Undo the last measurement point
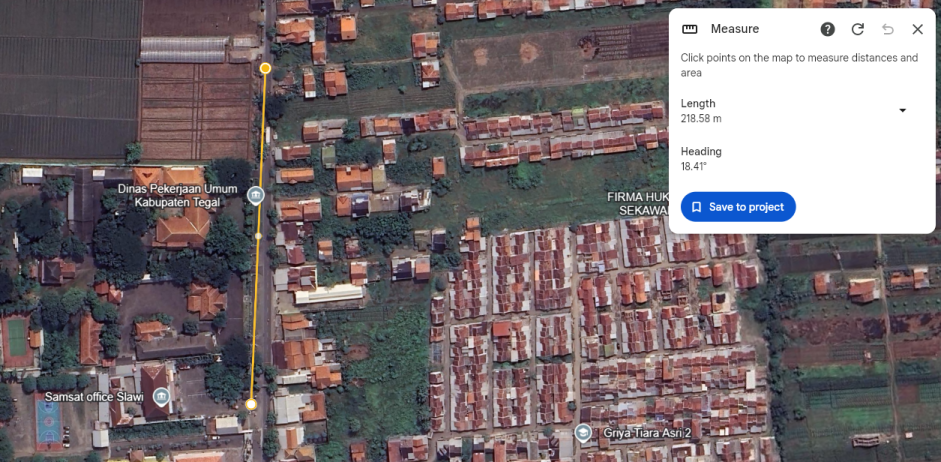941x462 pixels. 888,29
